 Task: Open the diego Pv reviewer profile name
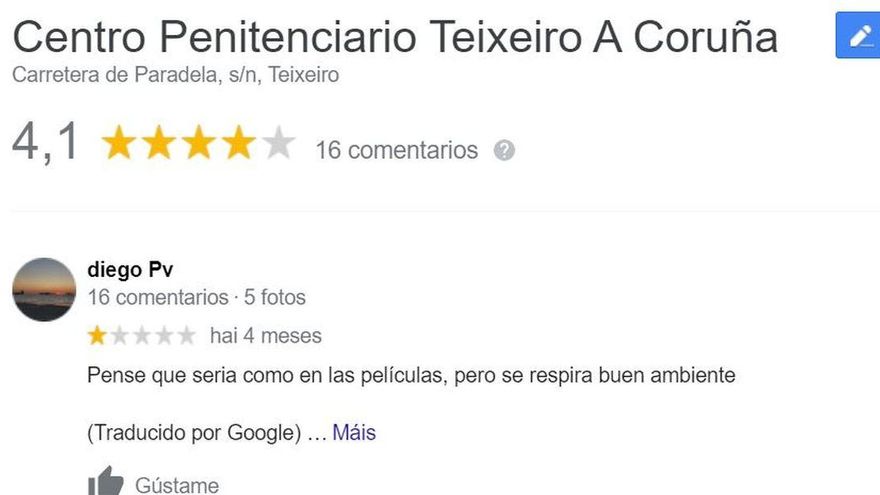130,270
